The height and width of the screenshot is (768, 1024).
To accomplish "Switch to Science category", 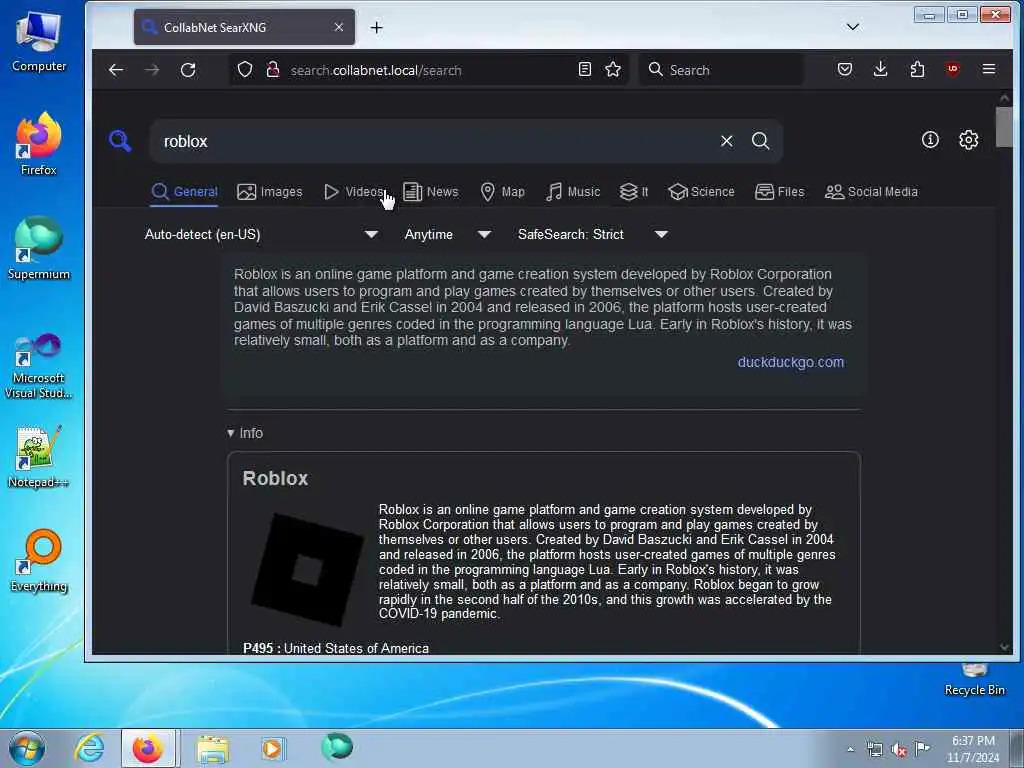I will tap(701, 191).
